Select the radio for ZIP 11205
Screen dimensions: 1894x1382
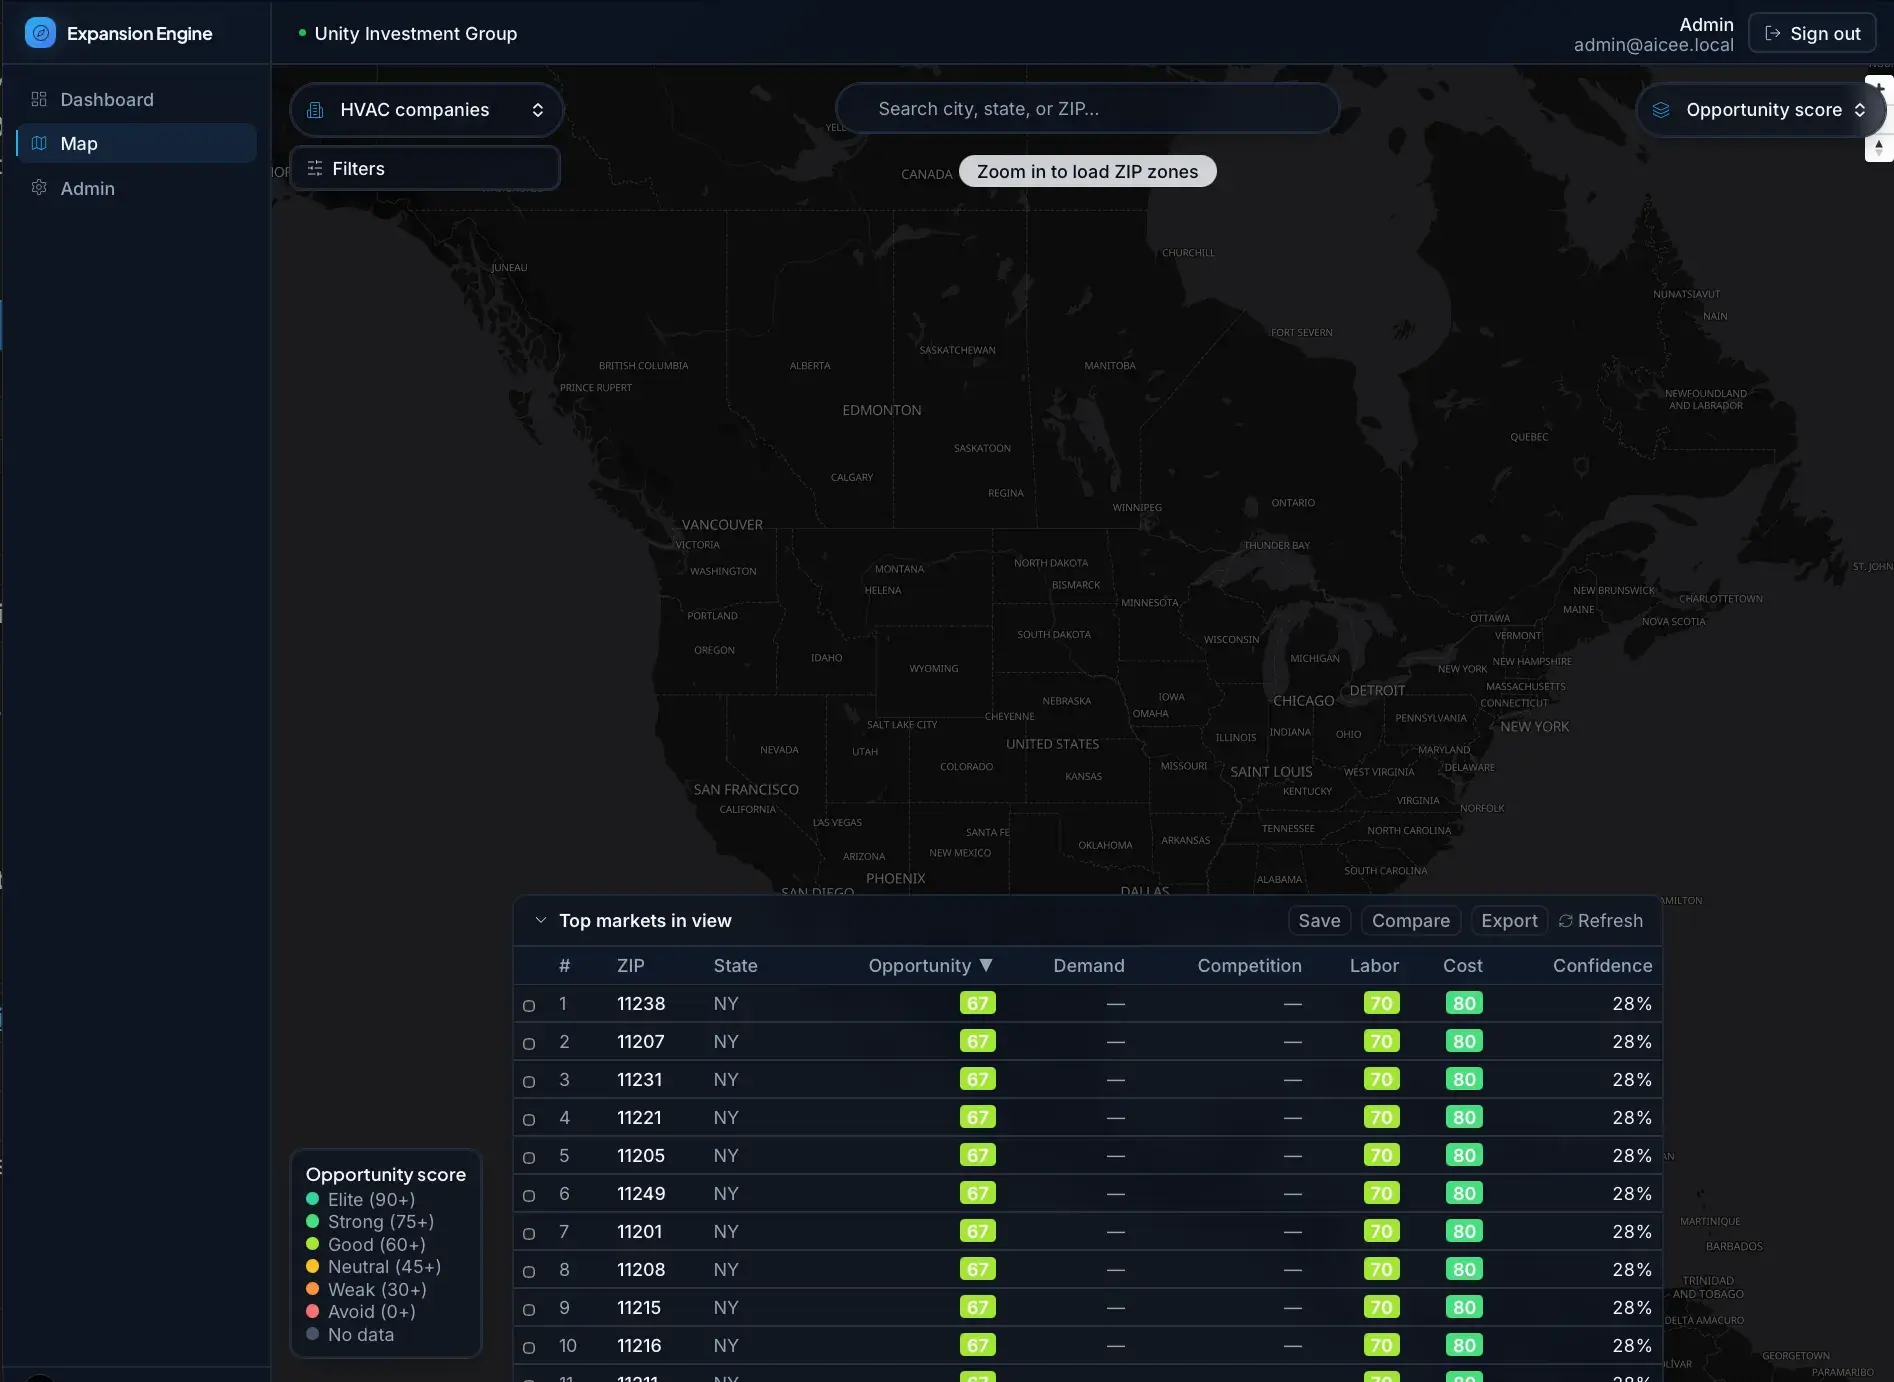(529, 1158)
